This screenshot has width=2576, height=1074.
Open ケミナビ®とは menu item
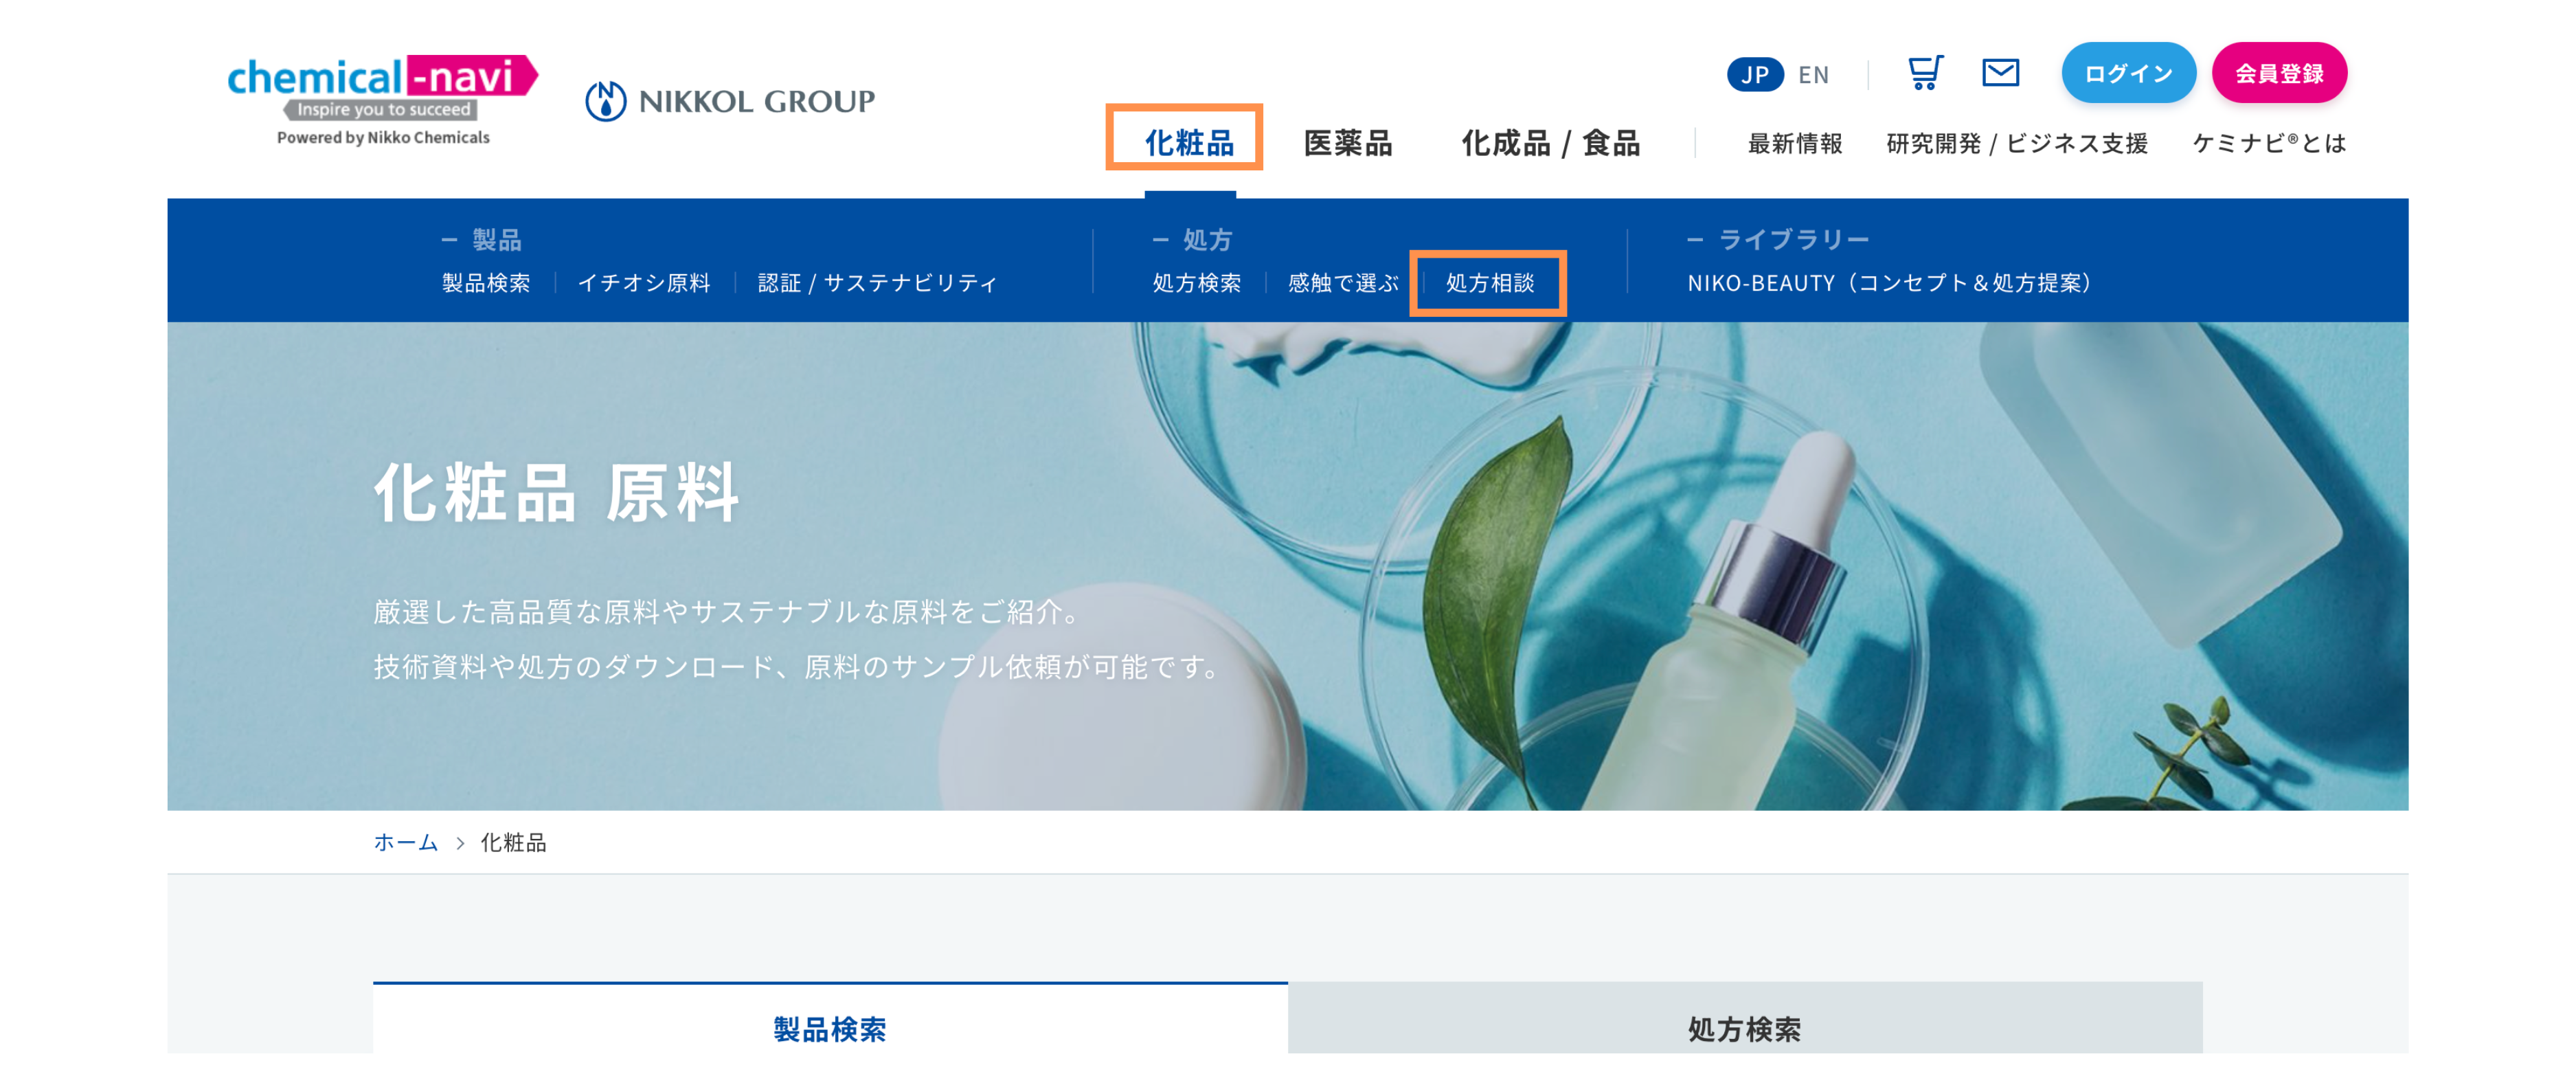2269,144
